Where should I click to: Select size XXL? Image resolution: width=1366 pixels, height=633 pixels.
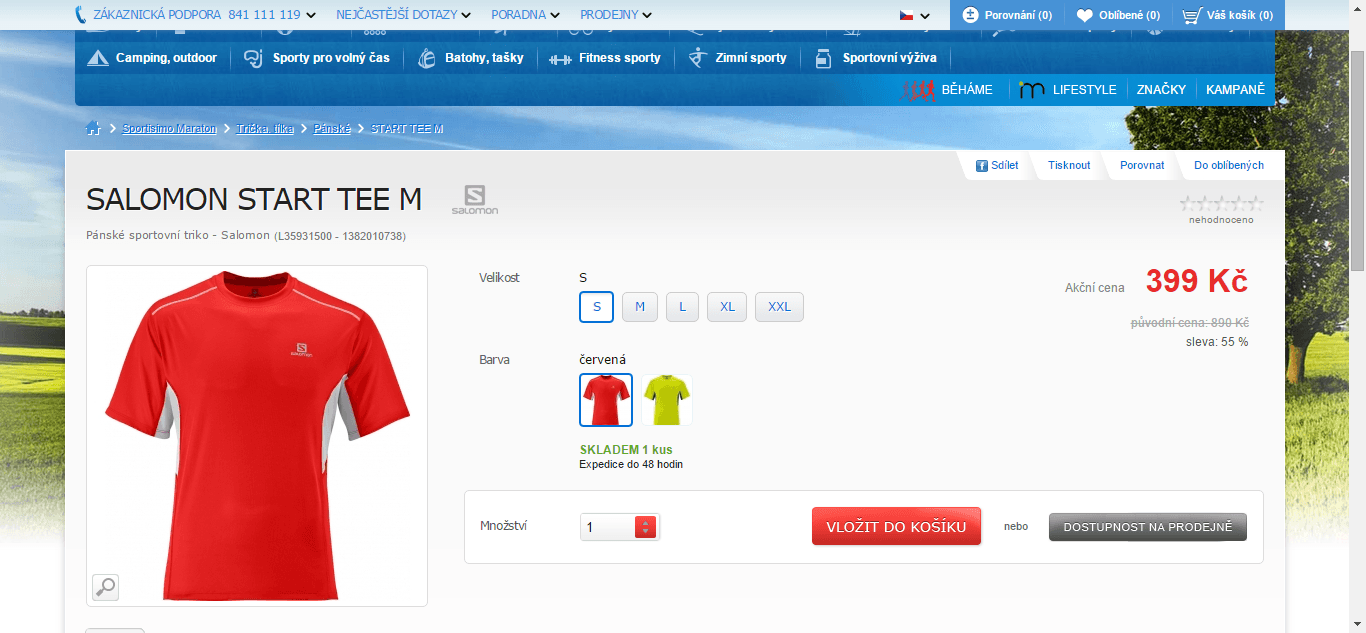(x=779, y=307)
